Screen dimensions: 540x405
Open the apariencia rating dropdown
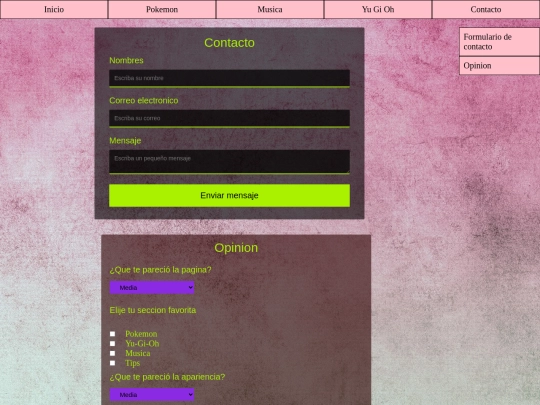pos(152,395)
